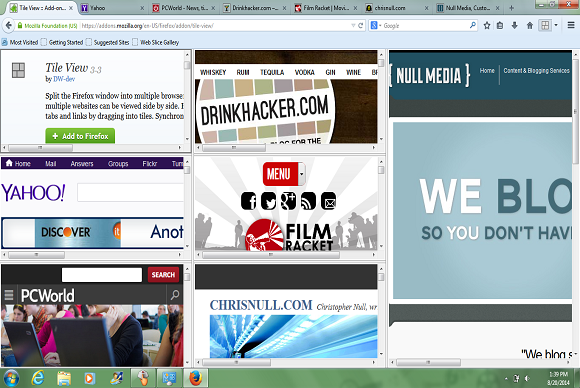Viewport: 580px width, 388px height.
Task: Open the DW-dev author link
Action: pos(64,79)
